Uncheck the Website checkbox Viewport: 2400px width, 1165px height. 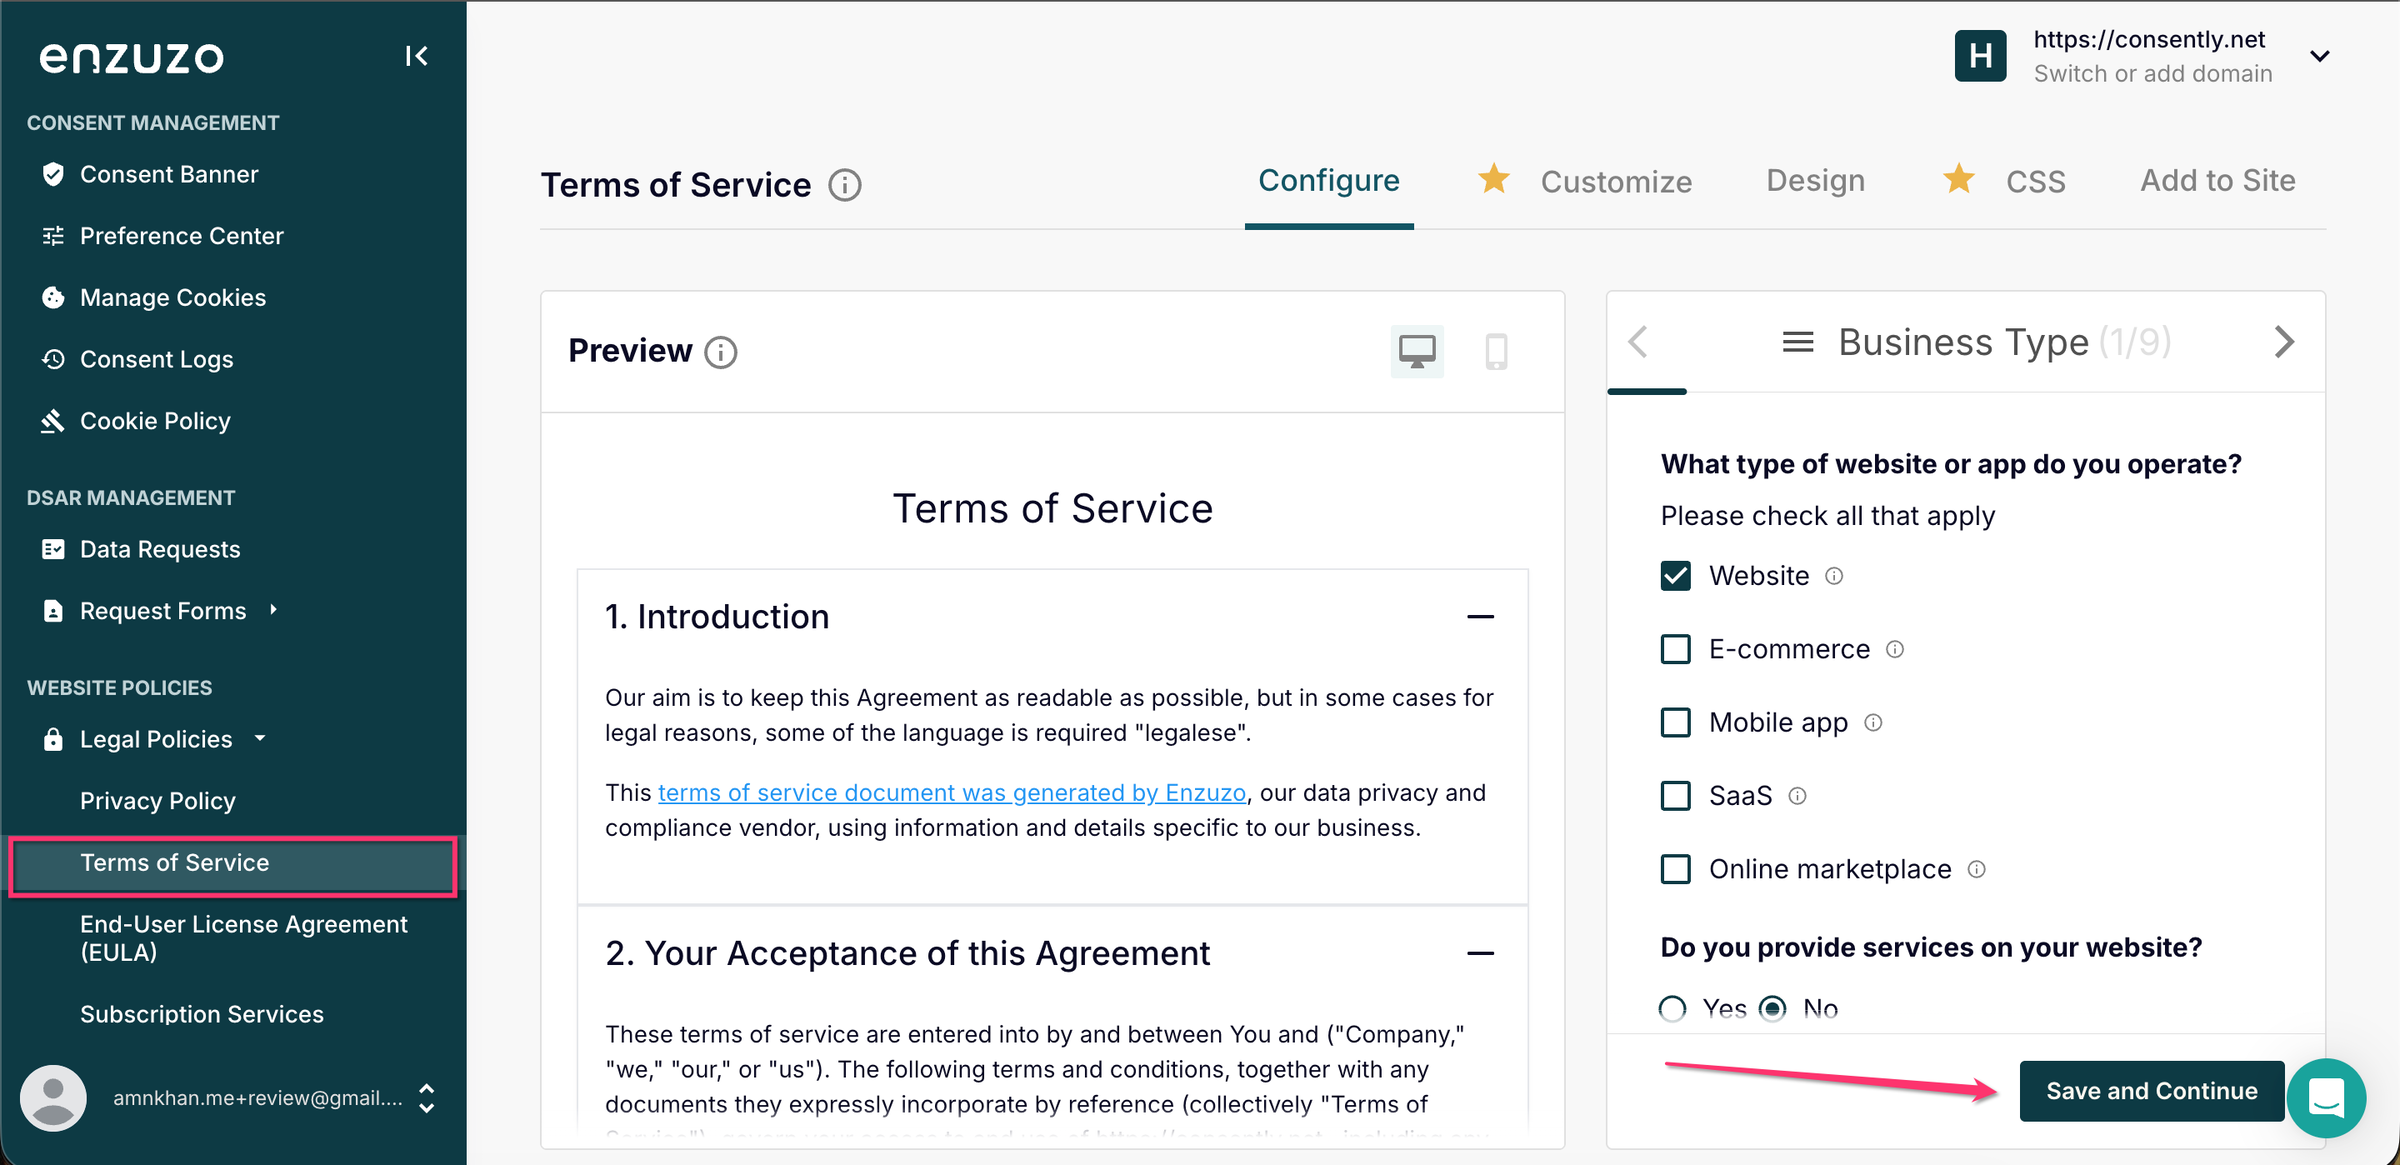pos(1676,576)
